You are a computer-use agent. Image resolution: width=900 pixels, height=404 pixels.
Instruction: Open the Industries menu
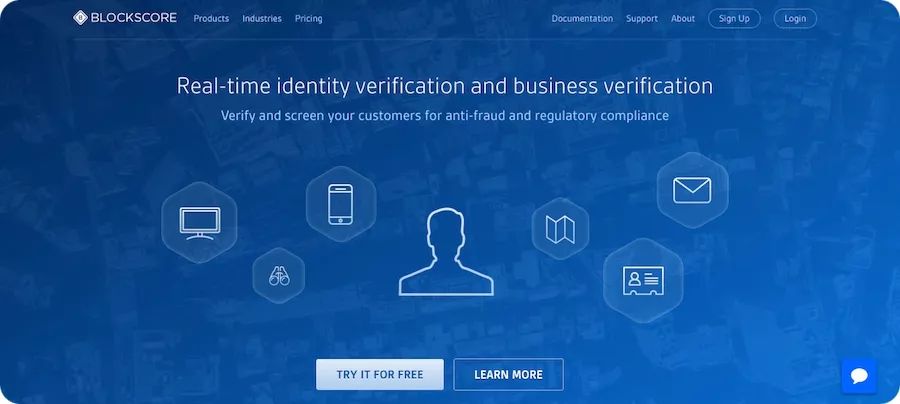tap(262, 18)
